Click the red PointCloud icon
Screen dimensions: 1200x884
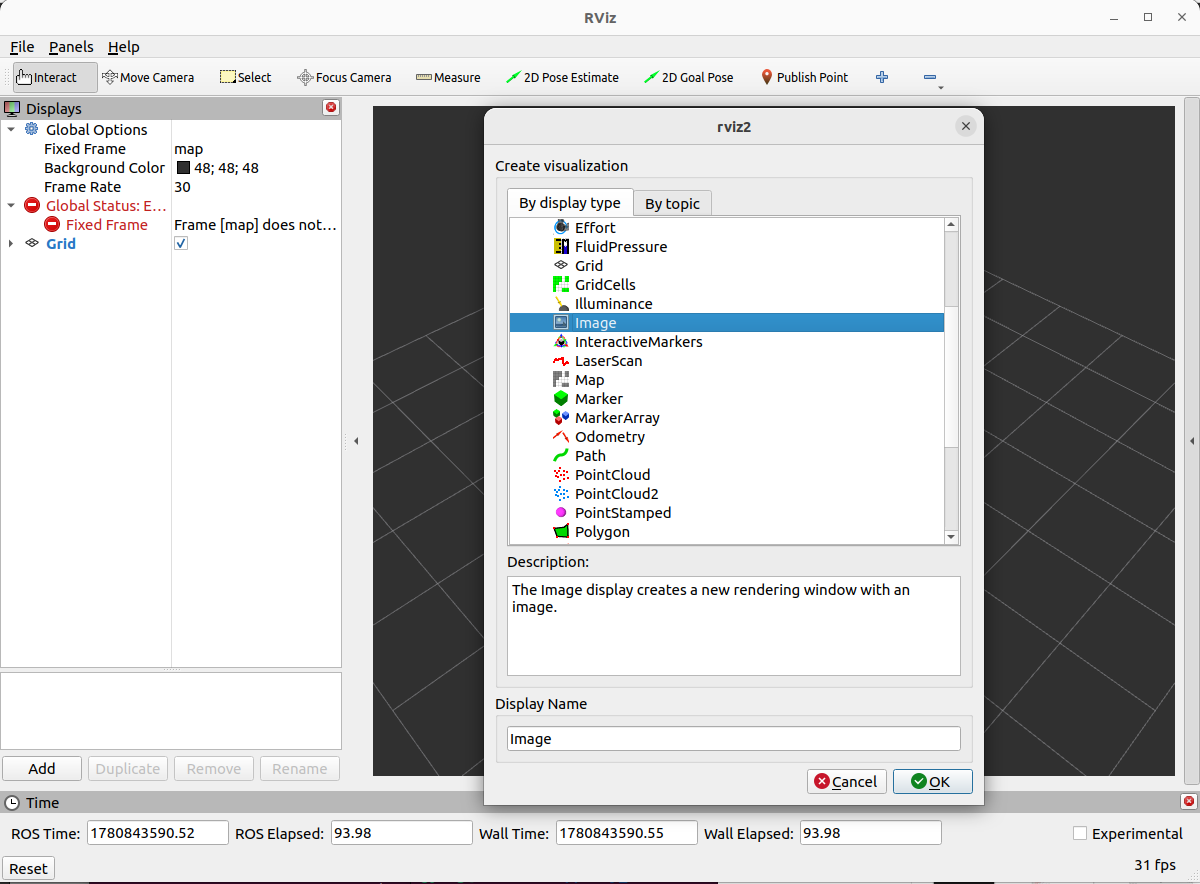(x=561, y=474)
